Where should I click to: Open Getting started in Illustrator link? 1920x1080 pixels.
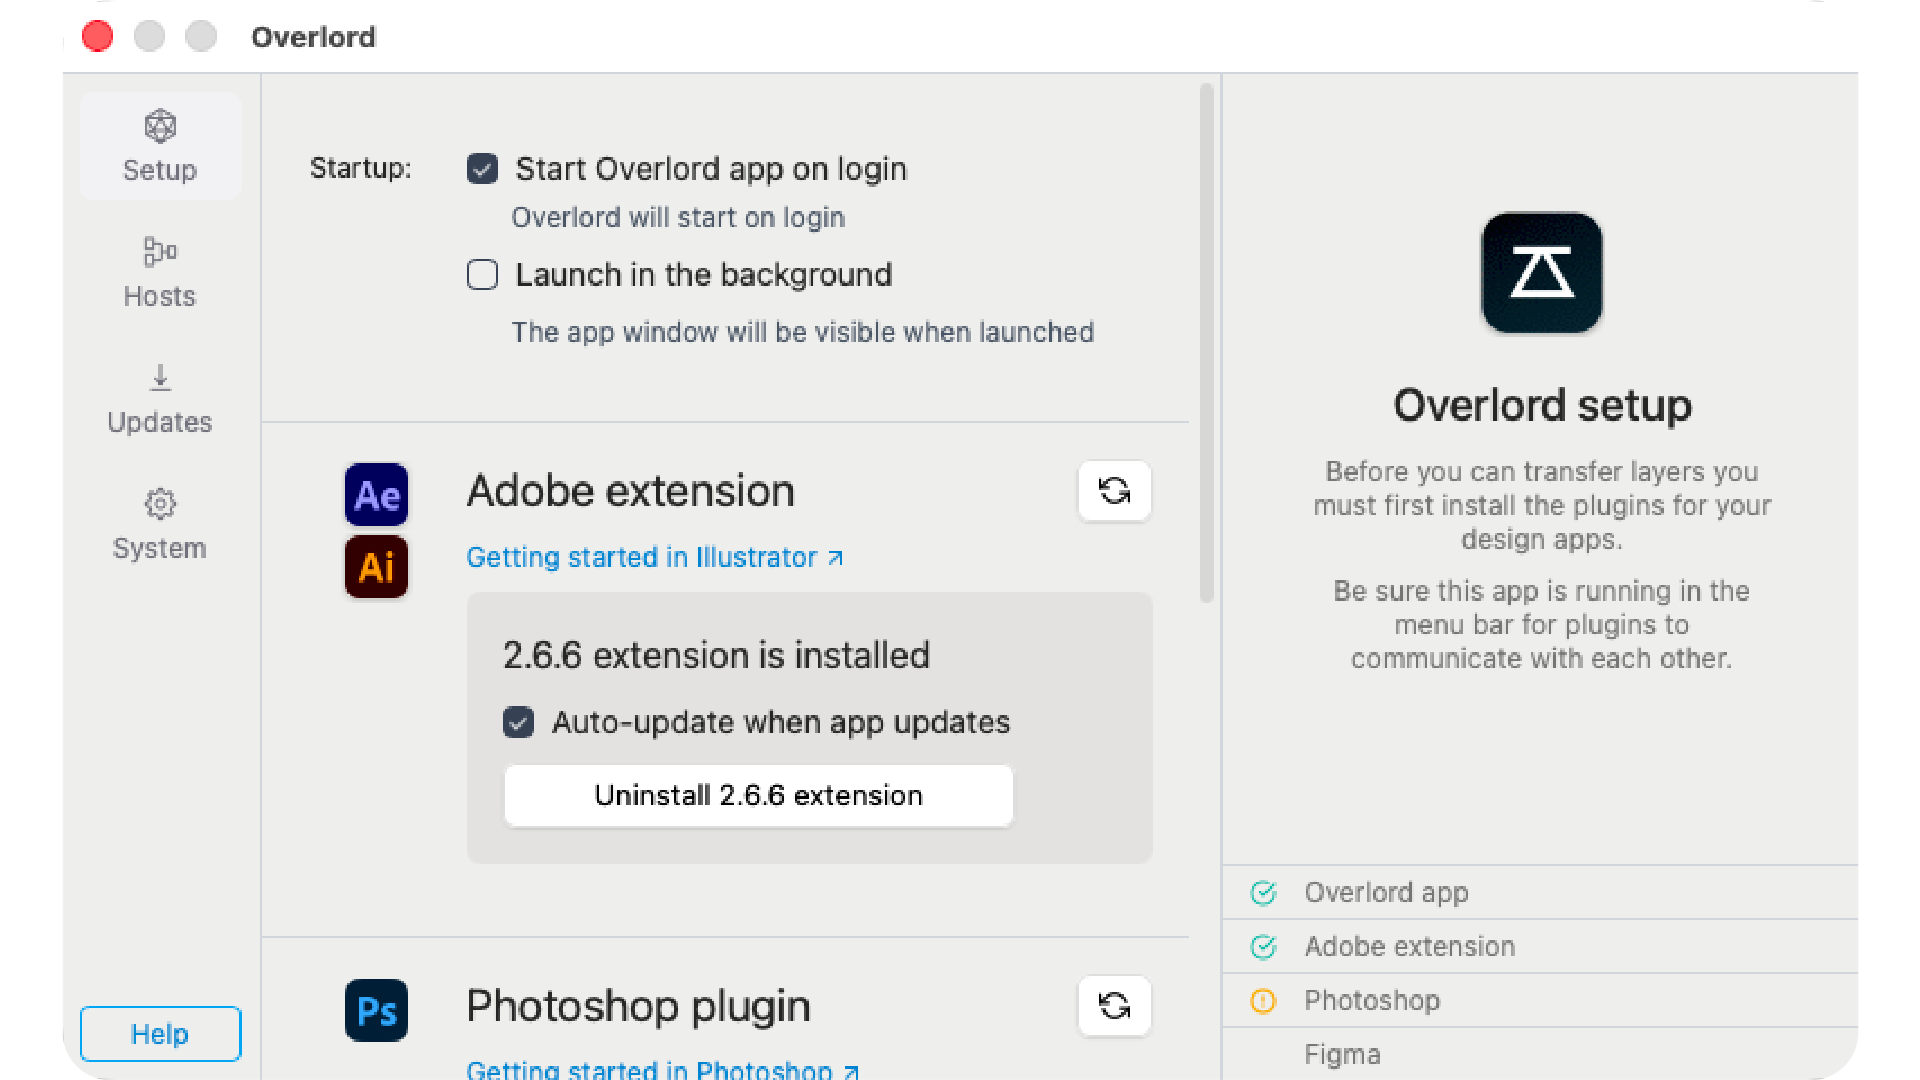654,557
